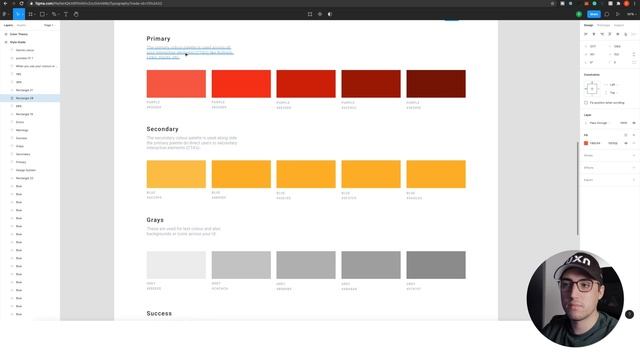Click the blue Share button
The height and width of the screenshot is (360, 640).
click(x=594, y=14)
